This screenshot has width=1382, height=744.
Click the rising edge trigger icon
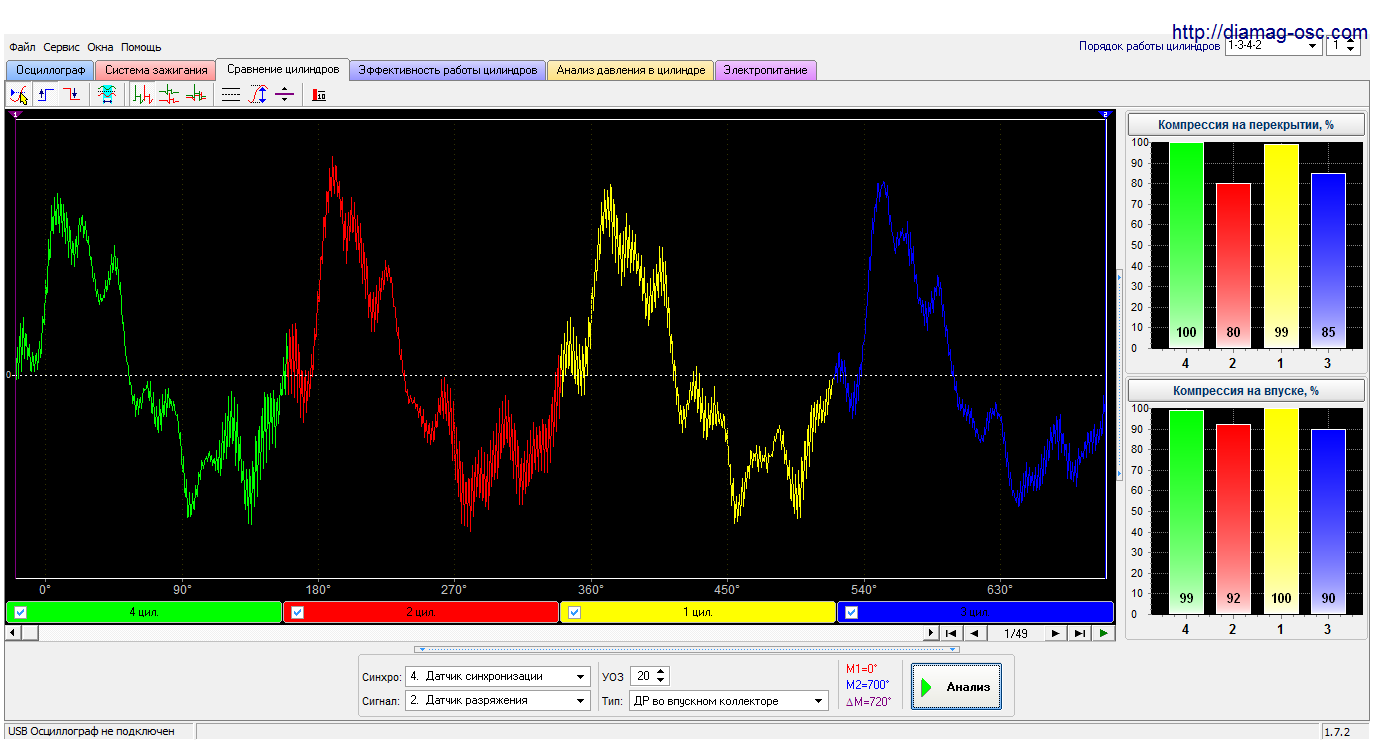pos(46,95)
